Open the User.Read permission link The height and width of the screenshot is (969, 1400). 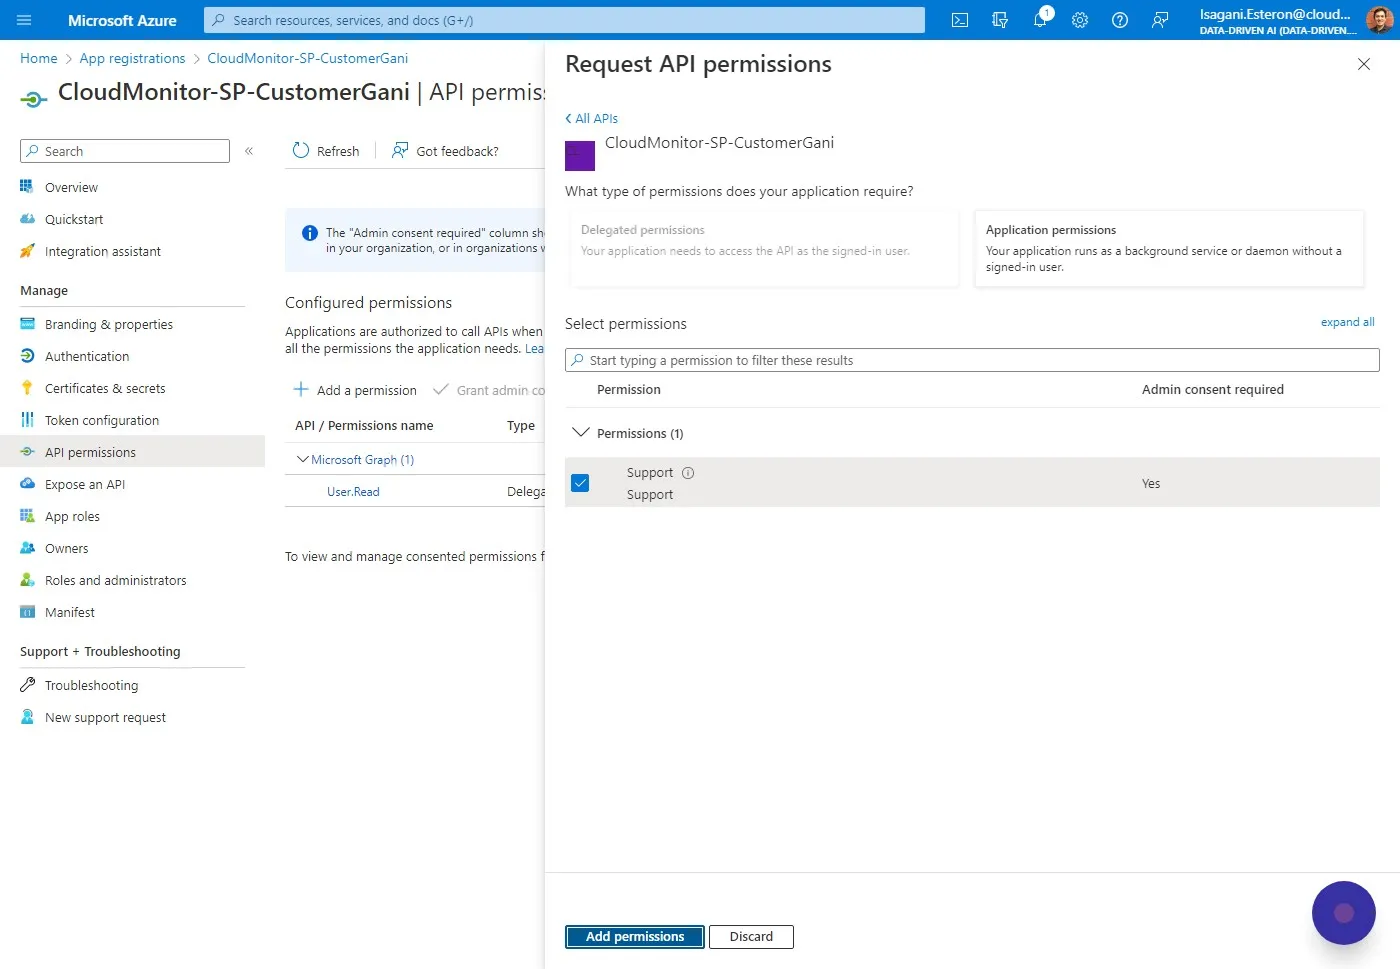[x=353, y=492]
